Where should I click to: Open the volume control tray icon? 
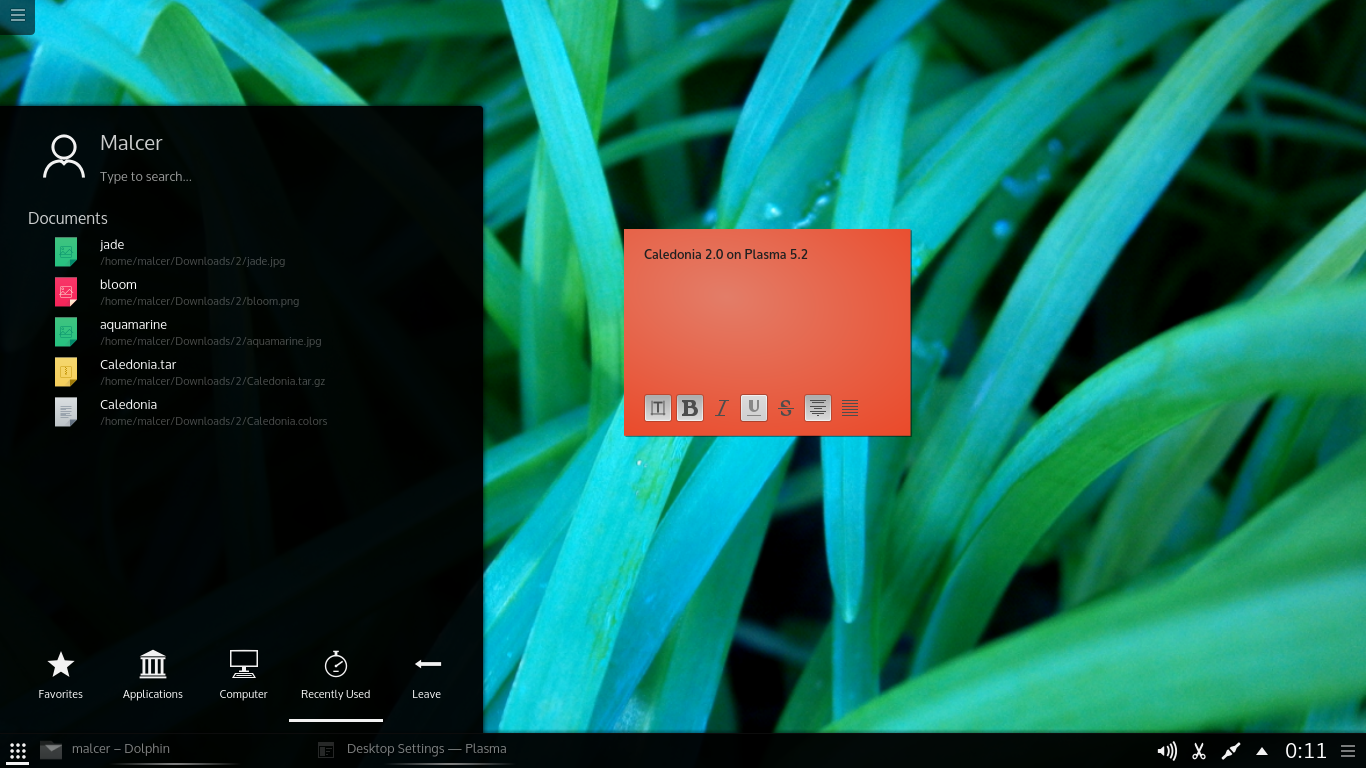pos(1166,751)
